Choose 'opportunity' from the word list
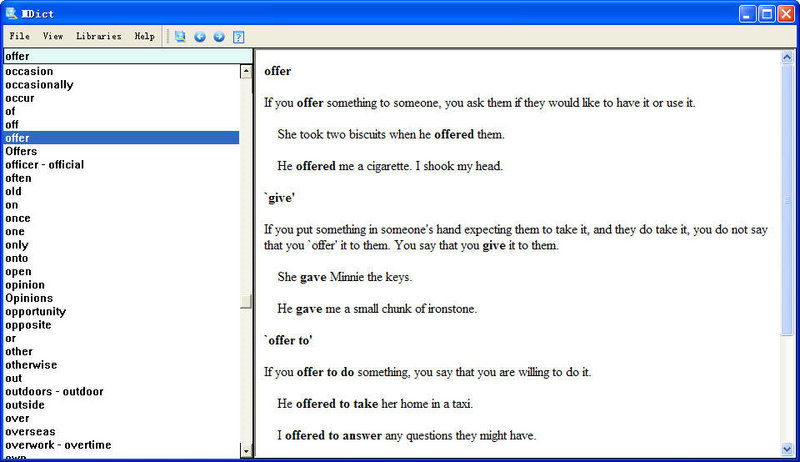Screen dimensions: 800x462 [35, 312]
